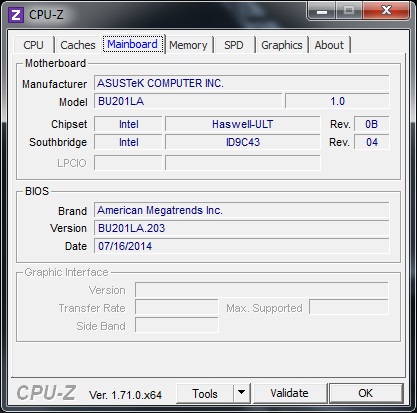The width and height of the screenshot is (417, 413).
Task: Open the SPD tab
Action: click(x=234, y=45)
